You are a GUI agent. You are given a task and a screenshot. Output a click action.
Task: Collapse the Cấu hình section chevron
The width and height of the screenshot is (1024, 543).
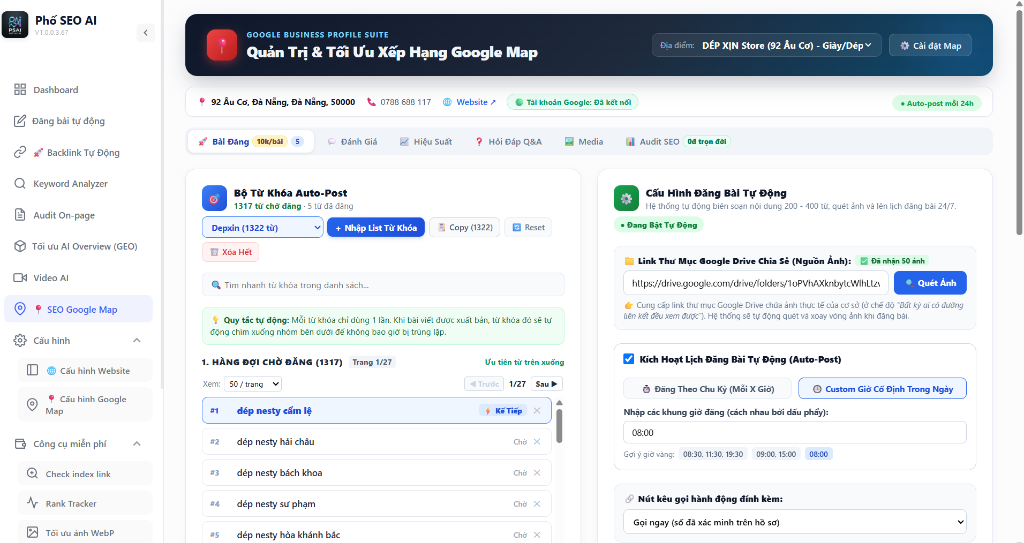click(x=136, y=340)
